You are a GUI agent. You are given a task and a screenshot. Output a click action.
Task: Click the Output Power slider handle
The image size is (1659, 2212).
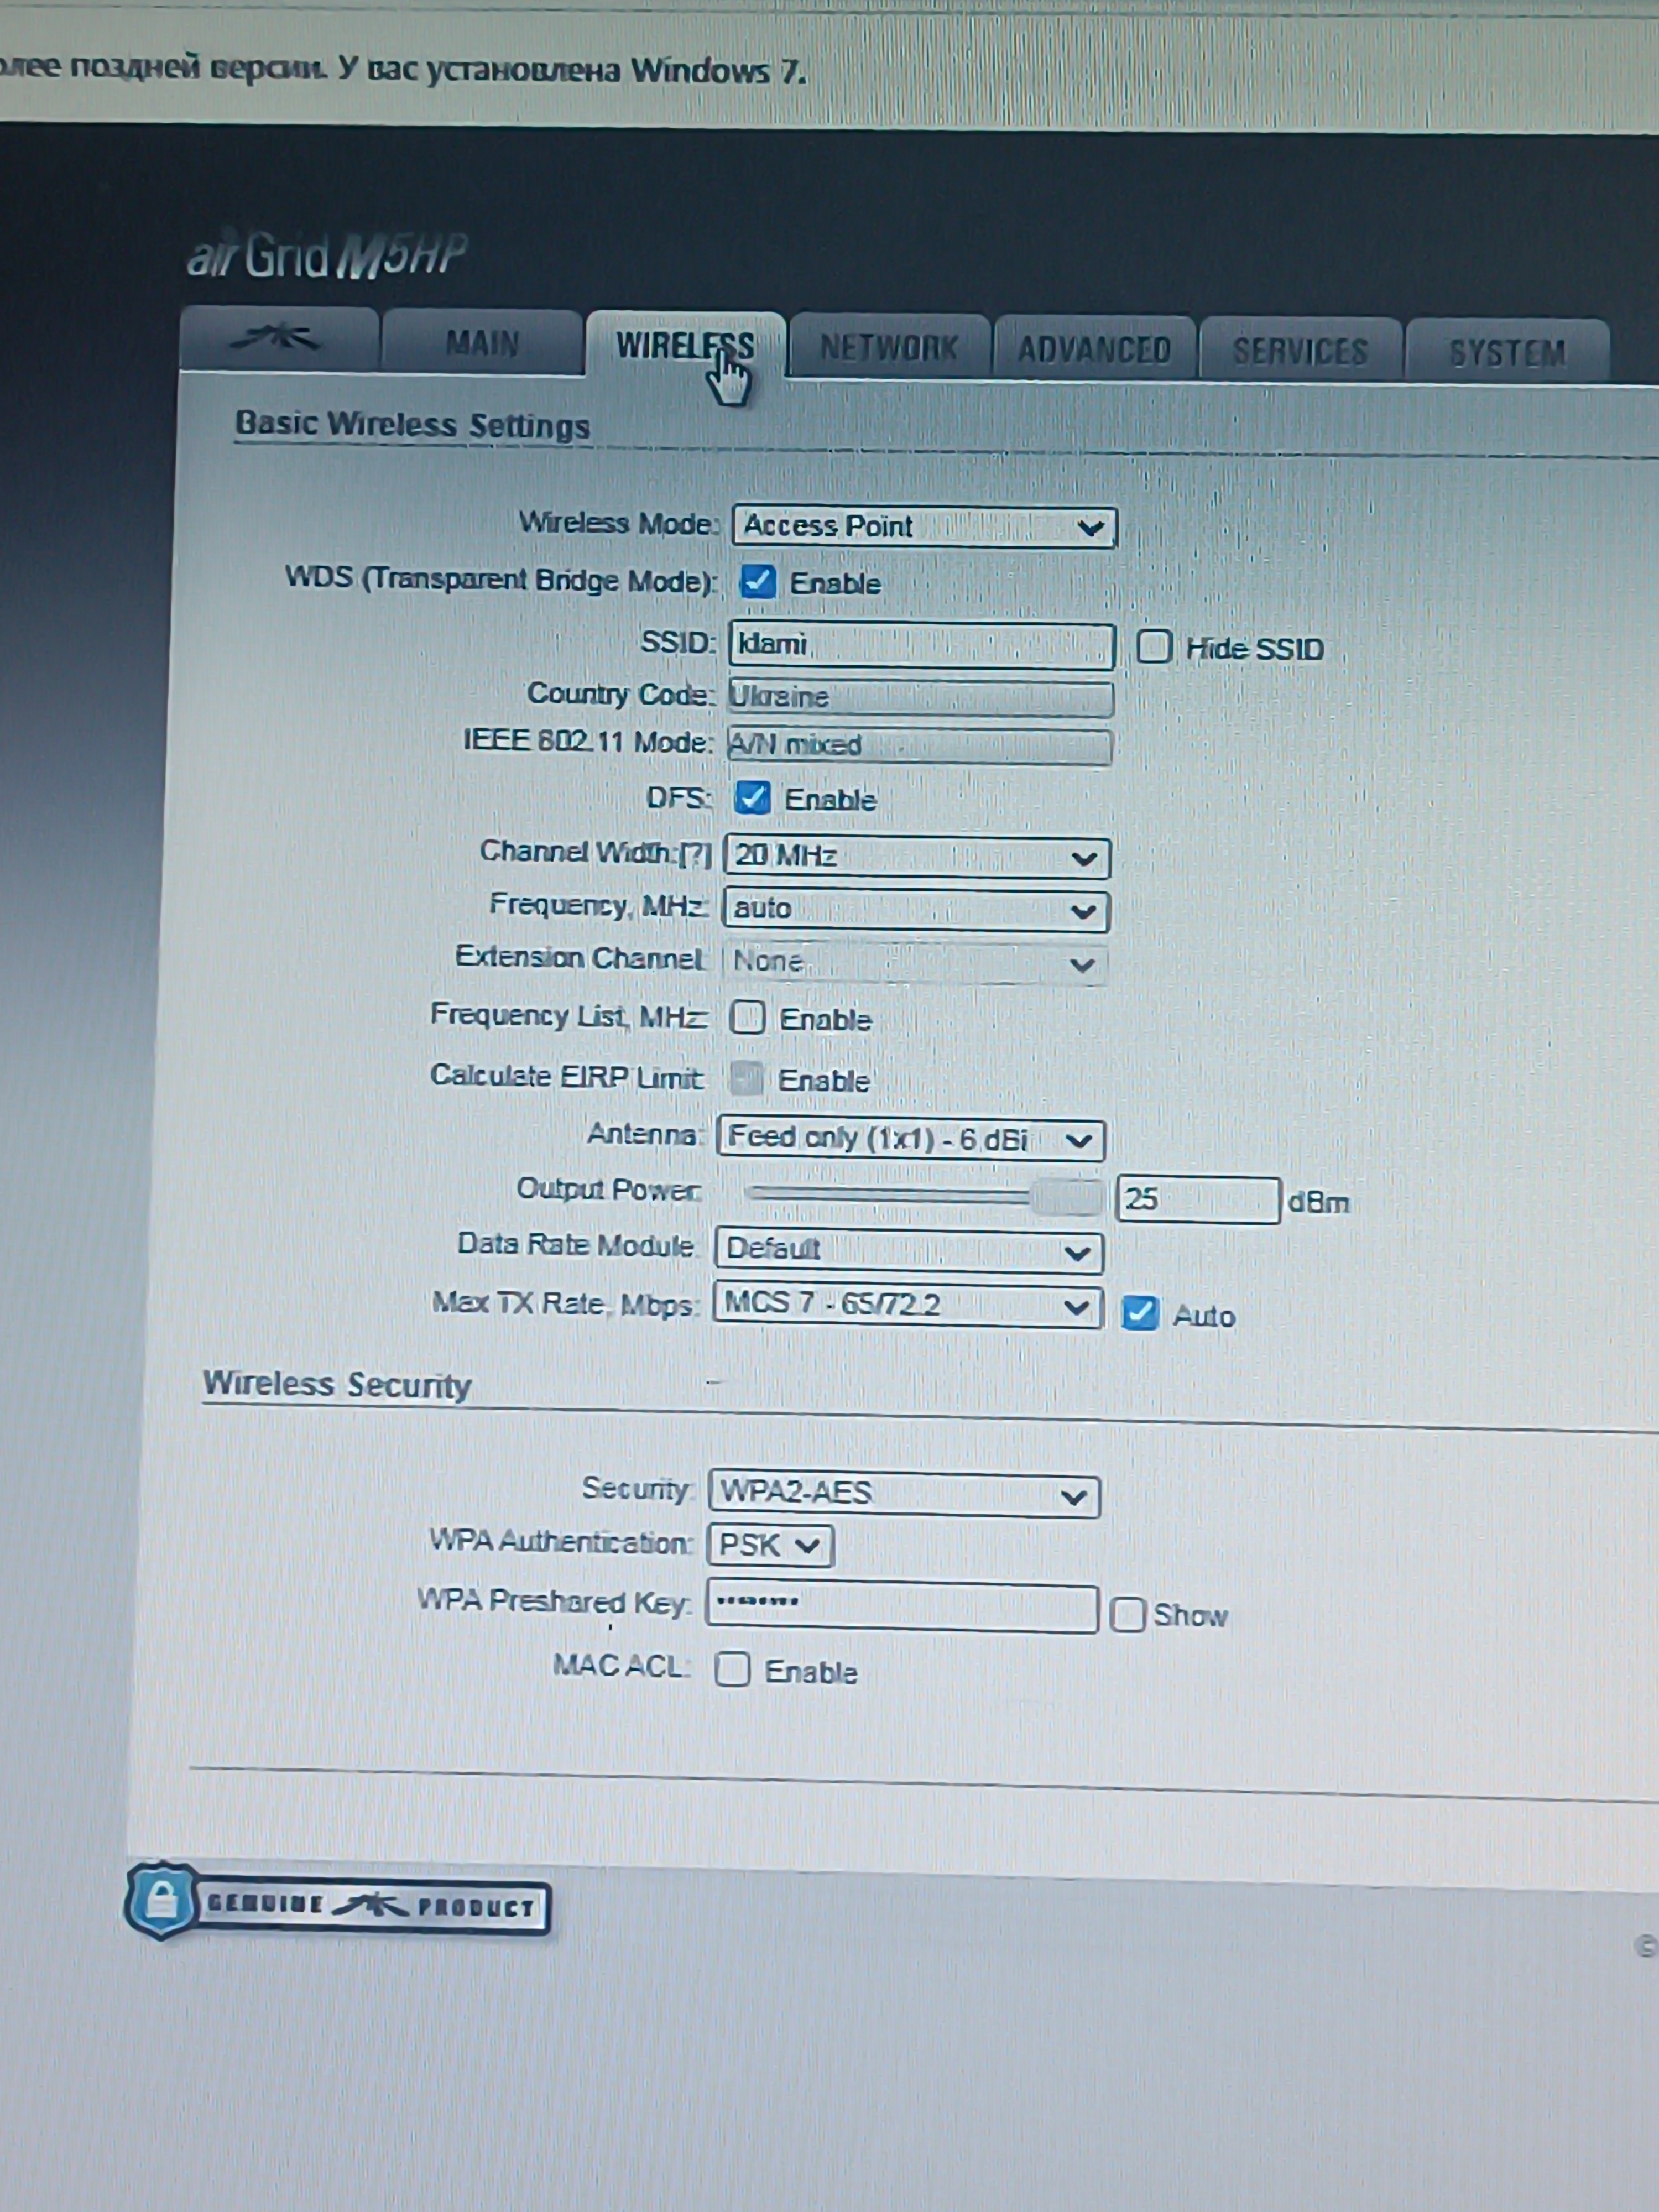(1066, 1197)
